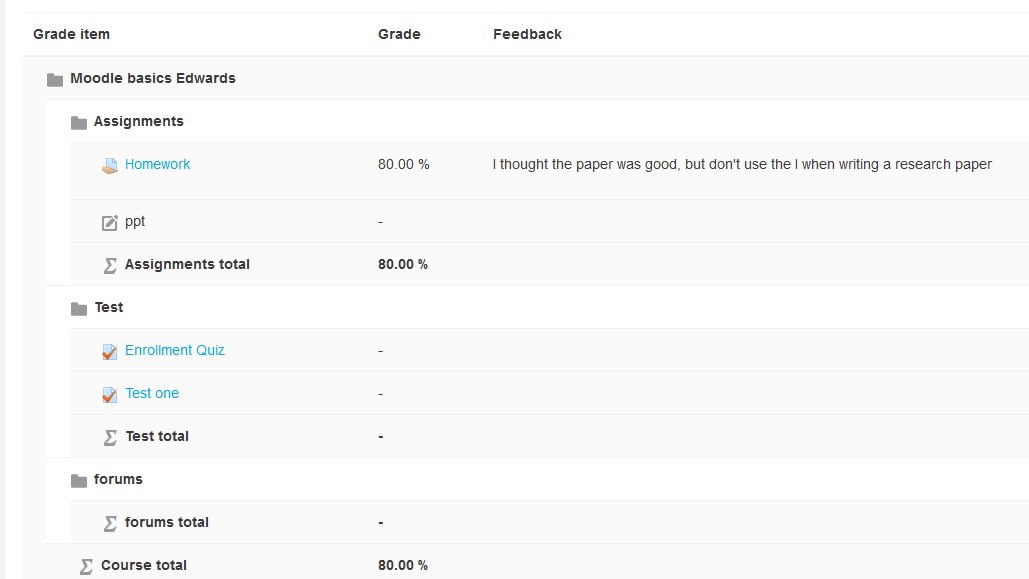Click the Grade column header

click(x=399, y=34)
